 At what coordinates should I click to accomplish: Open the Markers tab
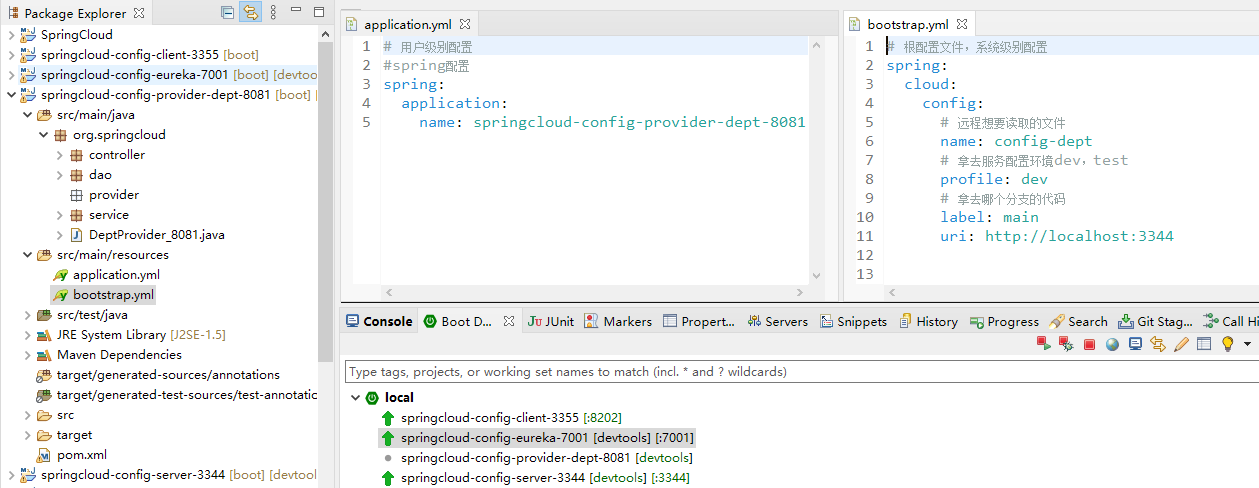pos(618,321)
